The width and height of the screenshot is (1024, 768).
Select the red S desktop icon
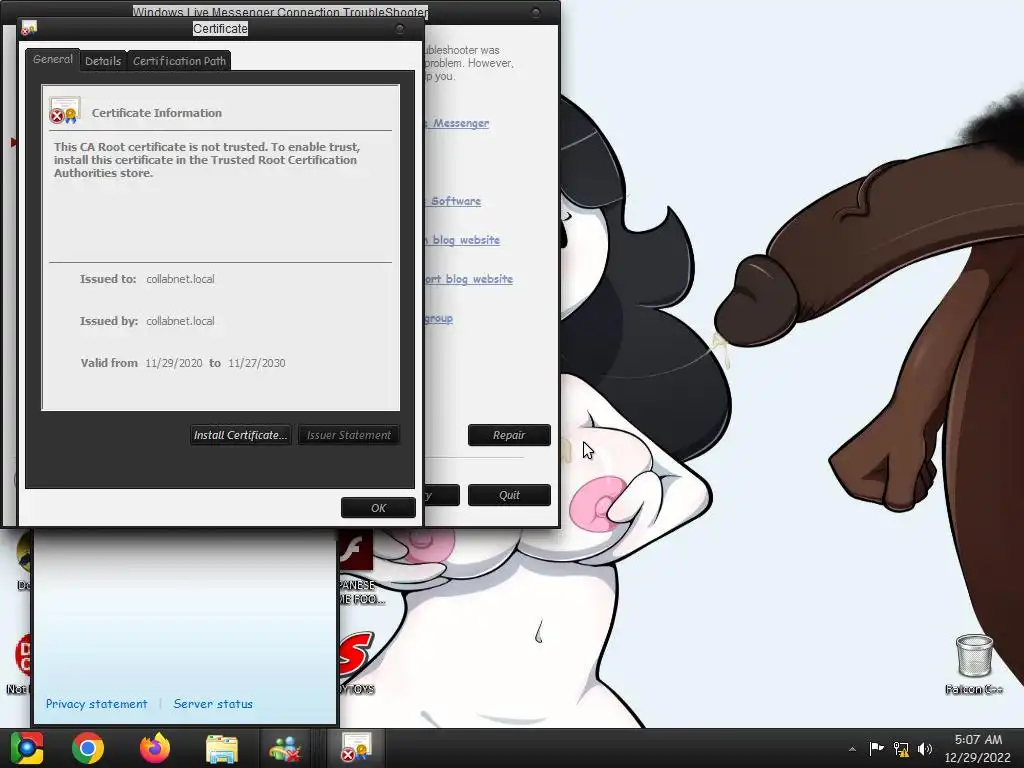tap(356, 654)
